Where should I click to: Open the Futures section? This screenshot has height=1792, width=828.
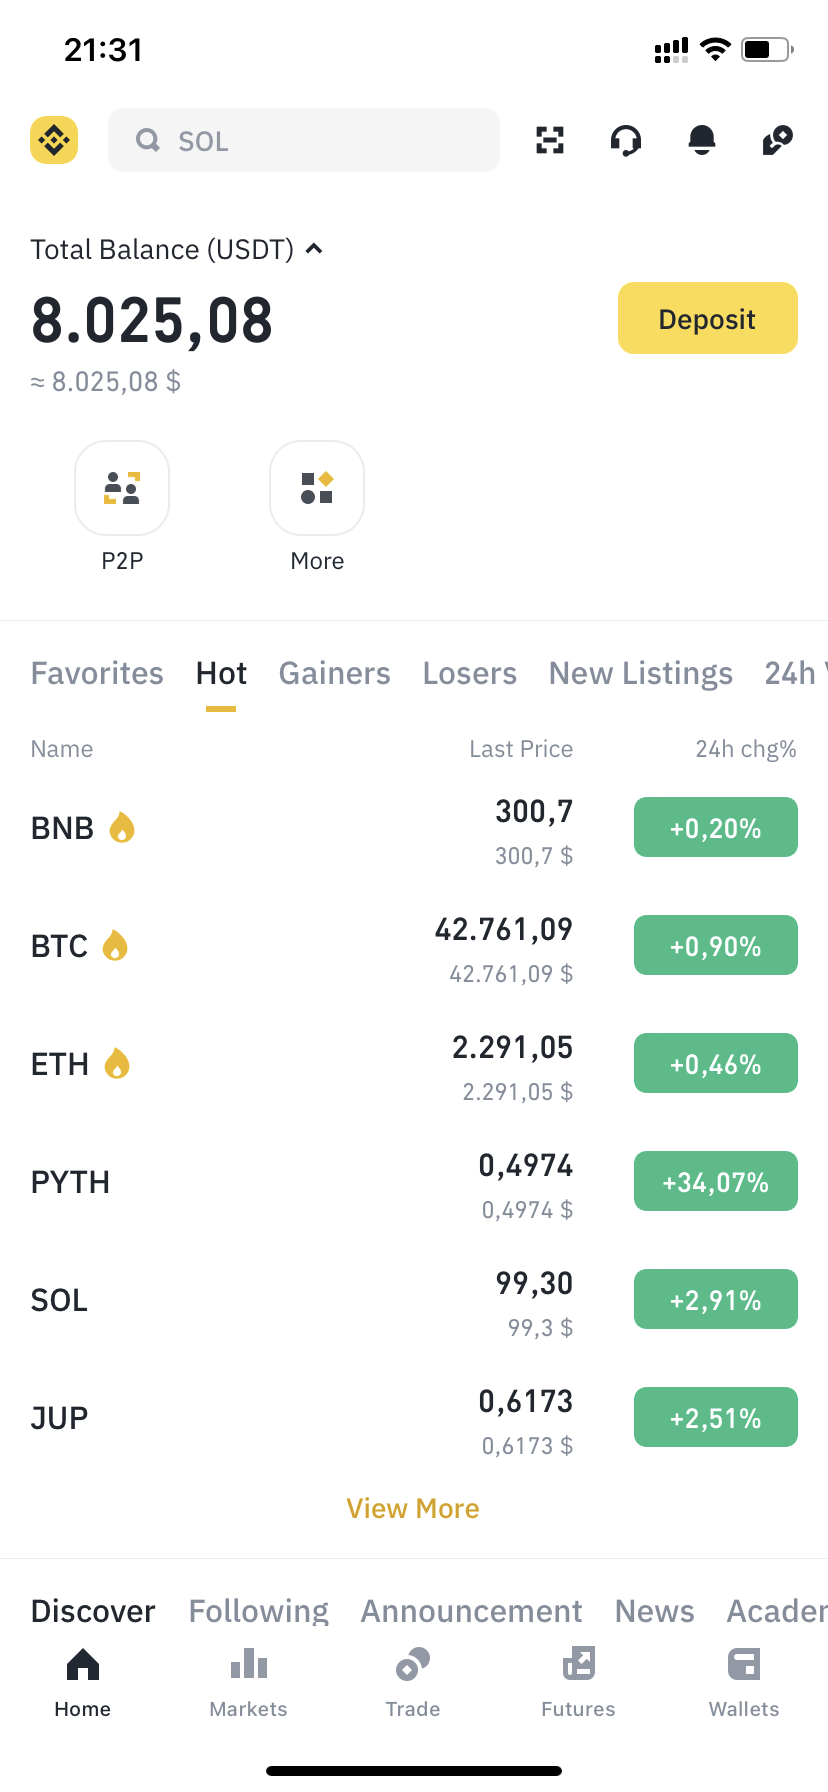(578, 1682)
